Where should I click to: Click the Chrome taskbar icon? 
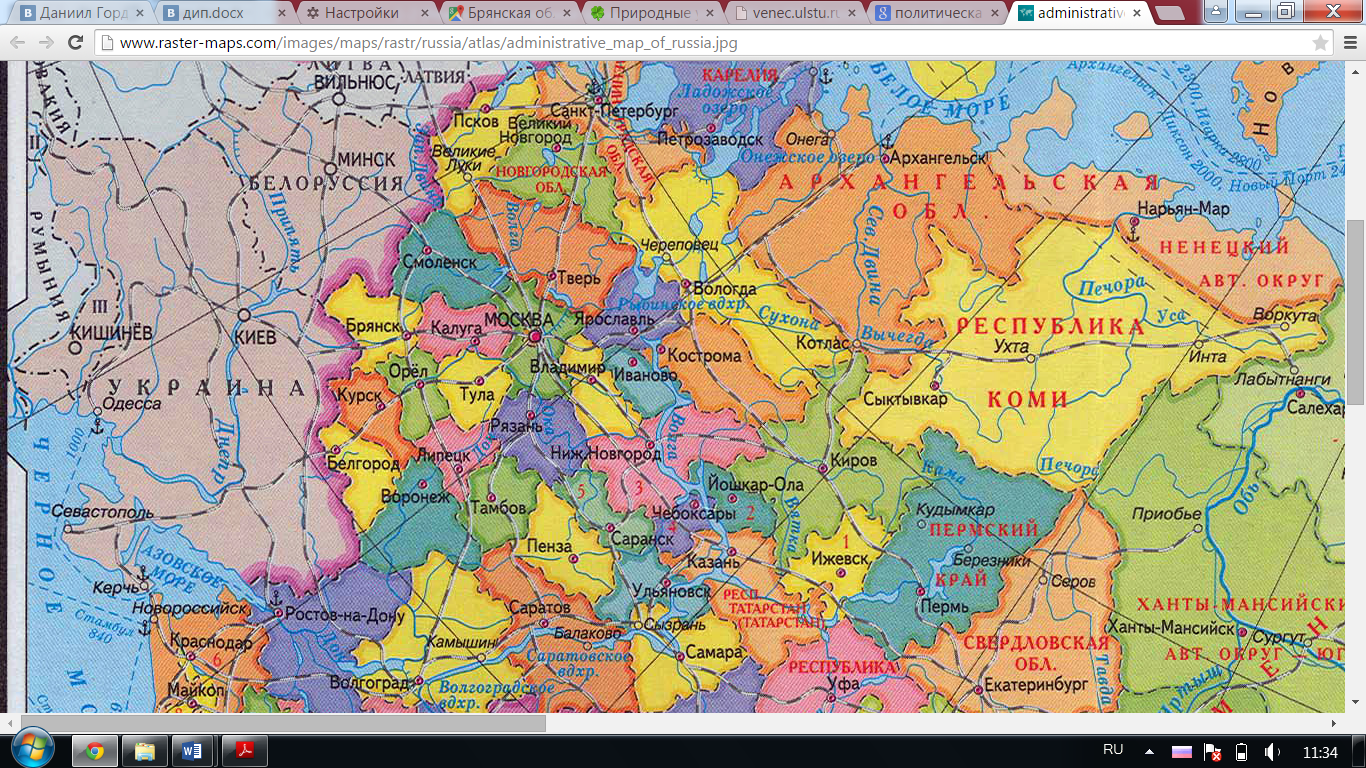(95, 751)
